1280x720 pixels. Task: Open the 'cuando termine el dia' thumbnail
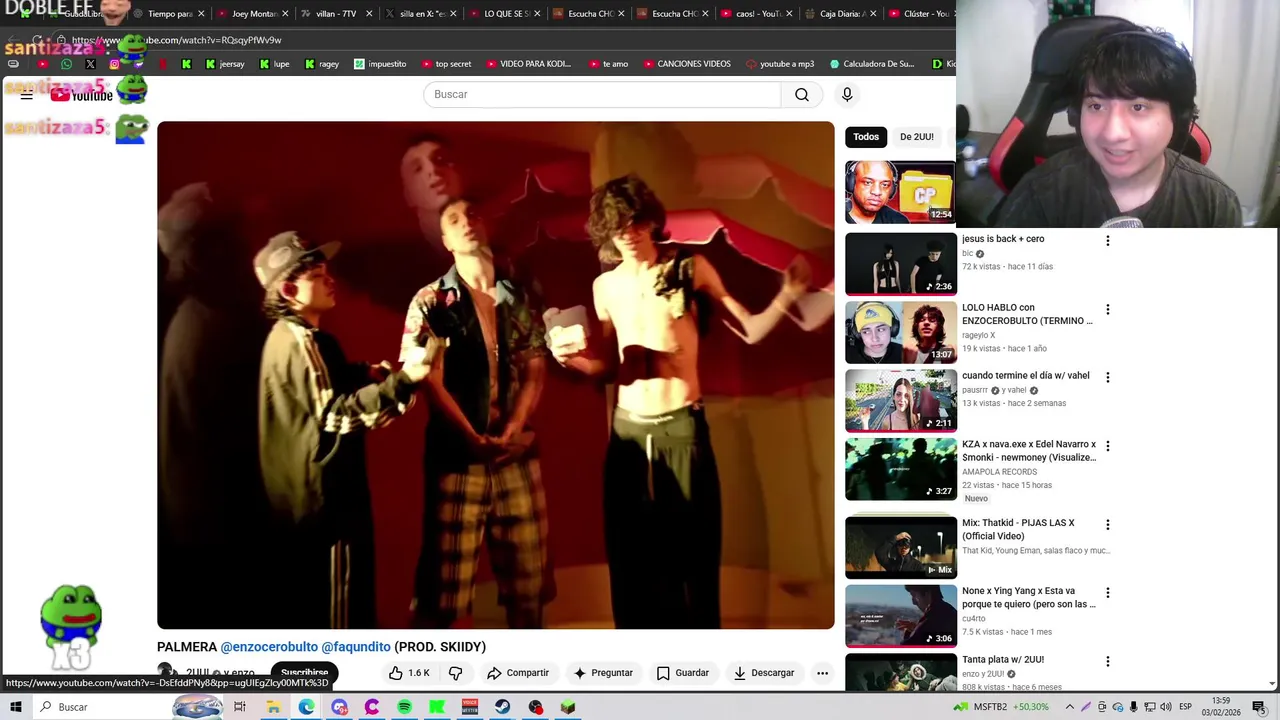[x=901, y=400]
